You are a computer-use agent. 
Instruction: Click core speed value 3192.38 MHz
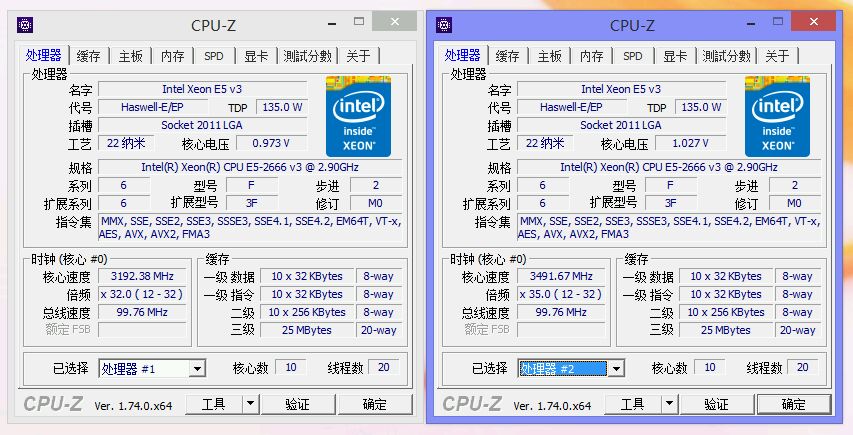tap(142, 276)
